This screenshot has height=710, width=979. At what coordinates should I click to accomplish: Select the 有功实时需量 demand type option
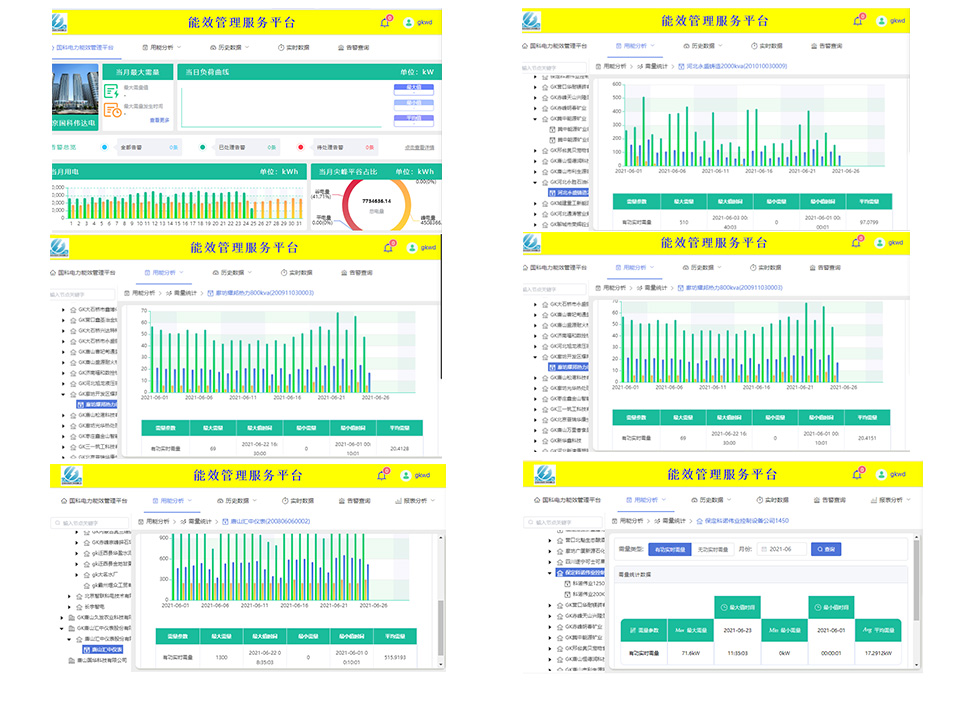[x=668, y=549]
